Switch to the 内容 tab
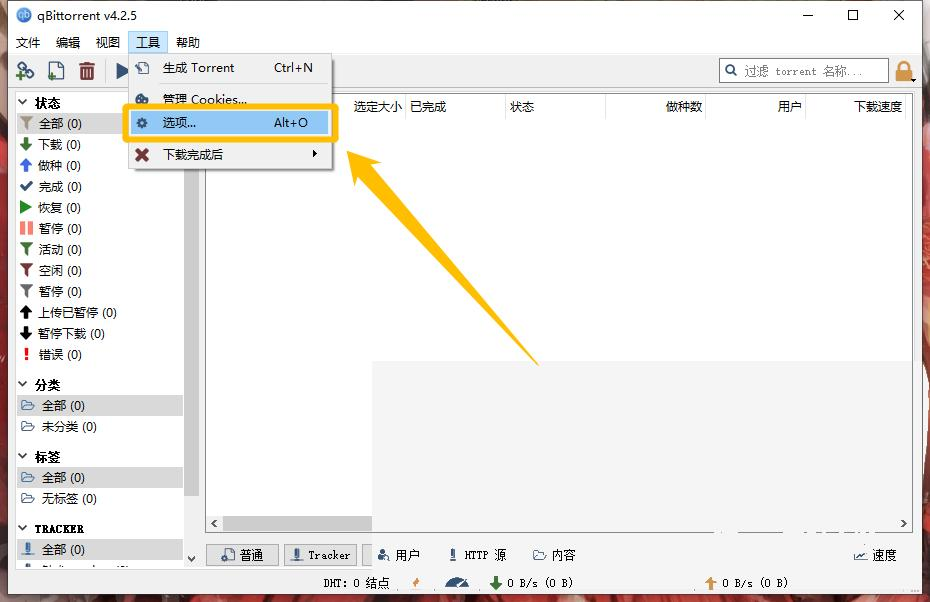The height and width of the screenshot is (602, 930). point(554,555)
